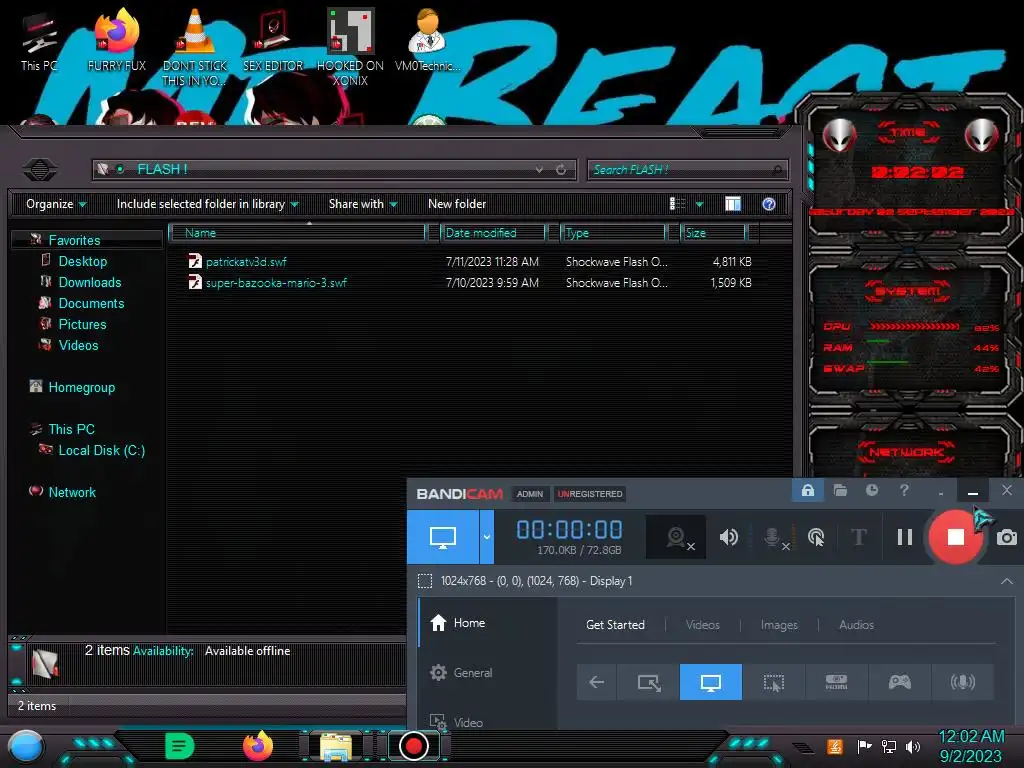Click the FLASH ! address bar

tap(333, 170)
